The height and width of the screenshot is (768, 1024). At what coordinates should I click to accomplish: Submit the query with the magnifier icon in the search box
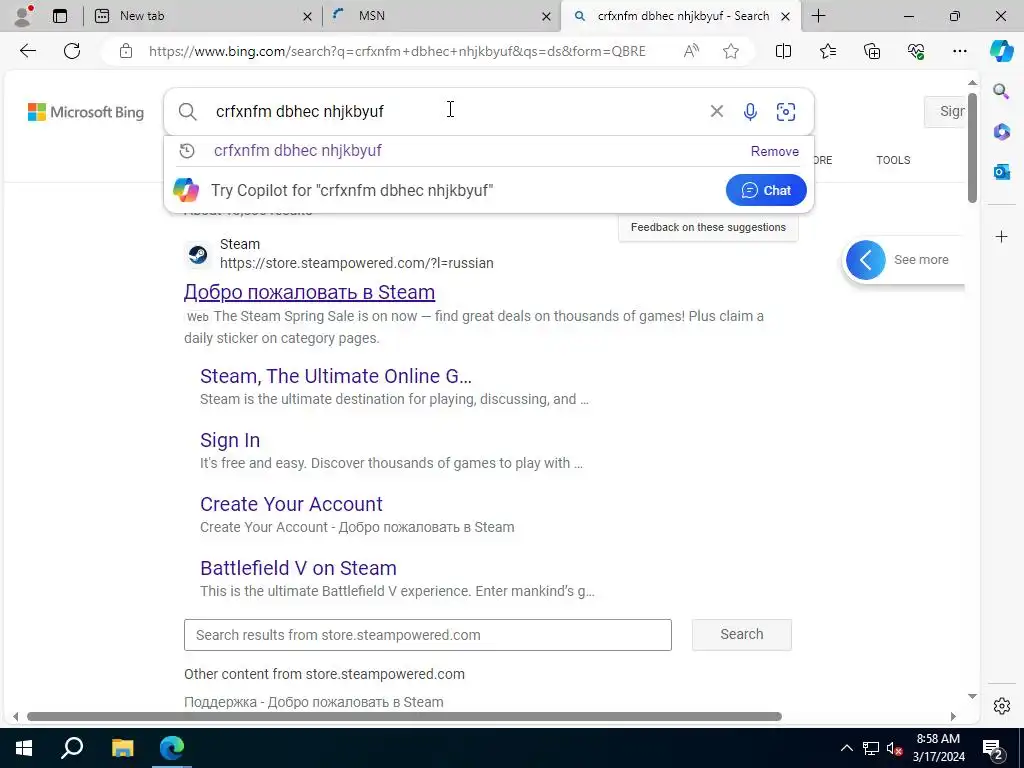point(187,112)
